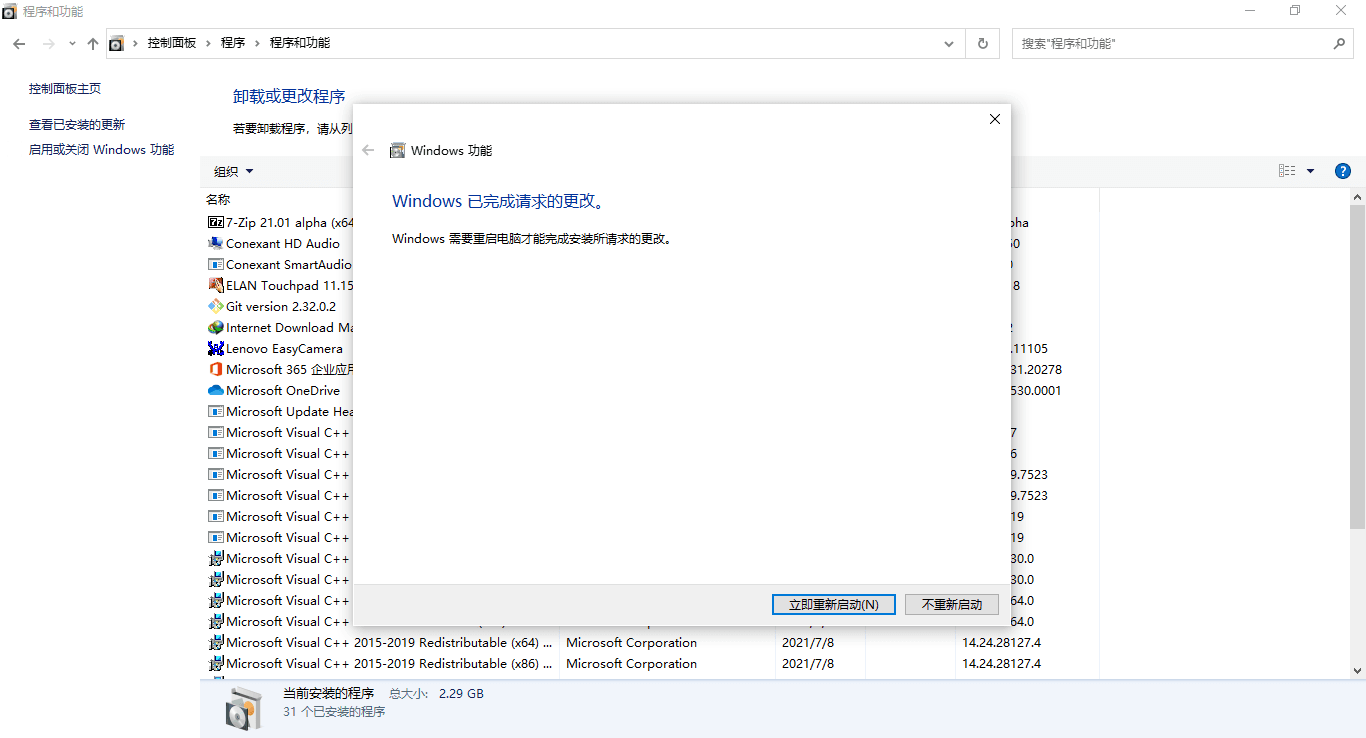This screenshot has width=1366, height=738.
Task: Click the 程序和功能 window title icon
Action: 10,11
